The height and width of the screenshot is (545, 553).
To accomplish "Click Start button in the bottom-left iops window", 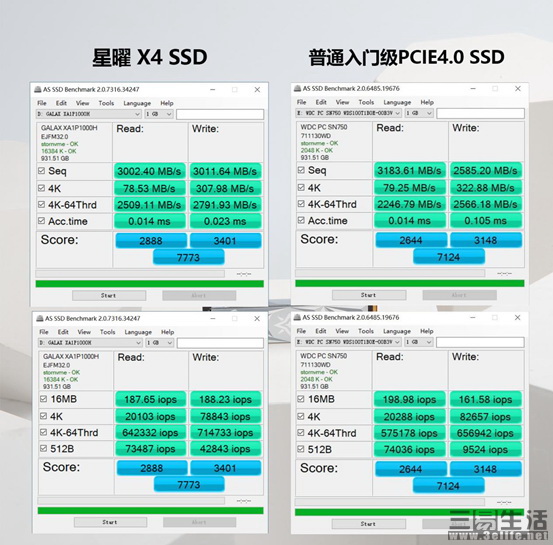I will click(x=110, y=522).
